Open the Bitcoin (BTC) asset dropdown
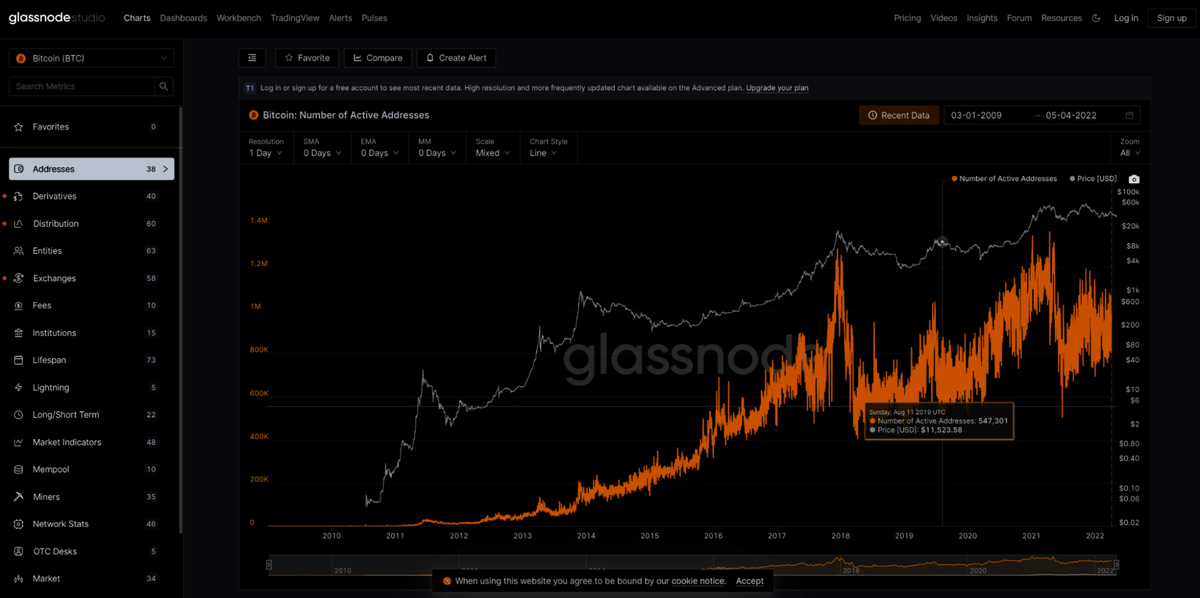 91,59
